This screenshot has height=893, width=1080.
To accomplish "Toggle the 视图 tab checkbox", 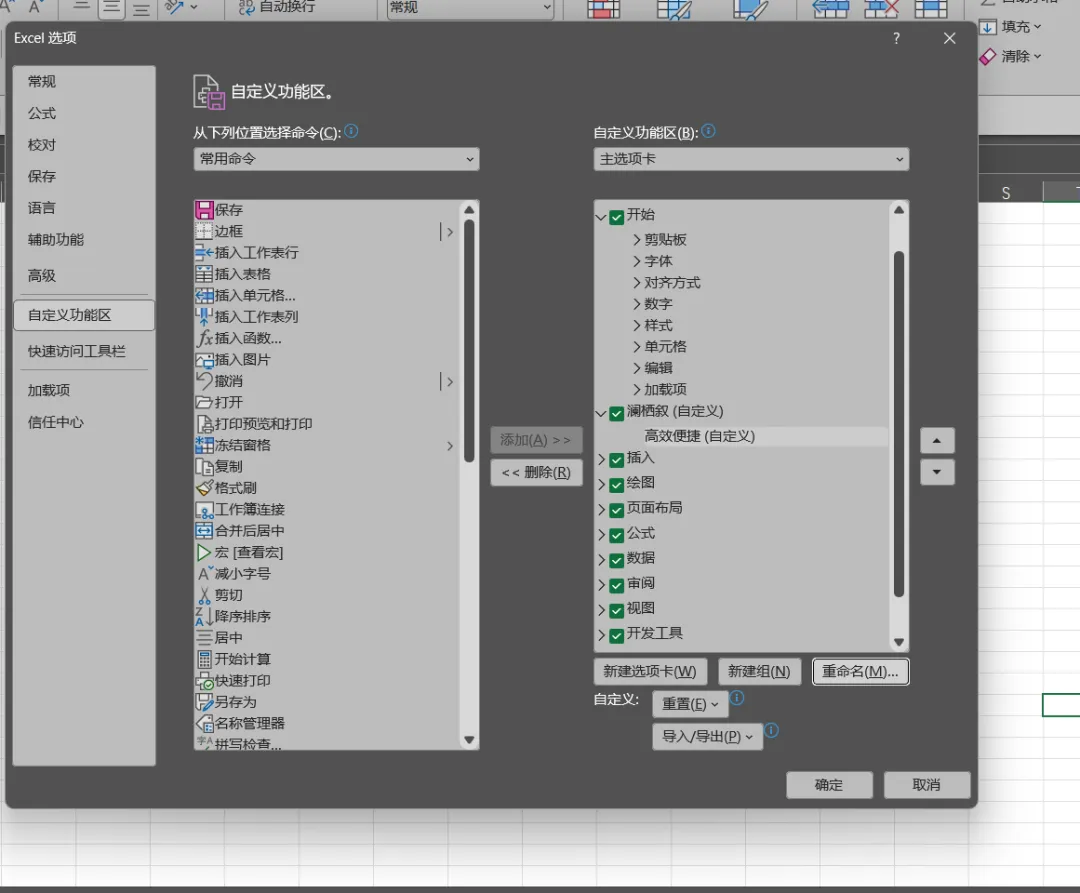I will pos(616,610).
